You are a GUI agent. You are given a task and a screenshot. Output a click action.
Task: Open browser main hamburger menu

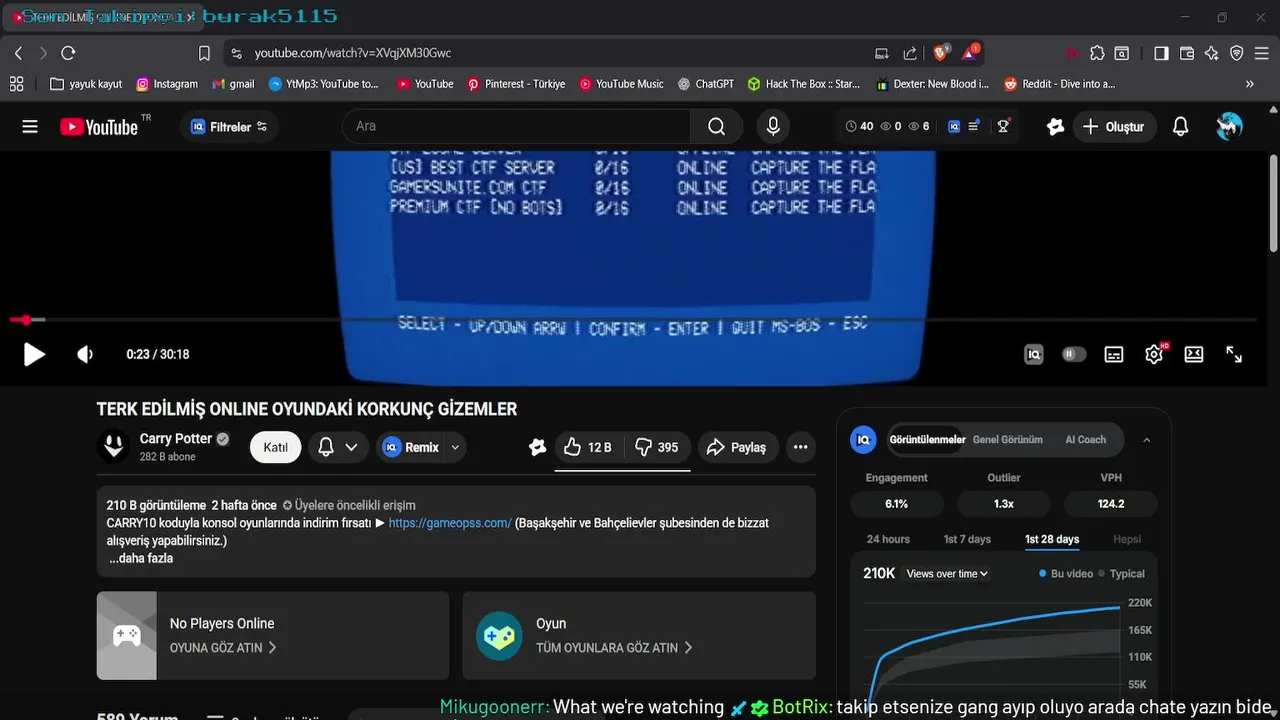click(x=1262, y=53)
